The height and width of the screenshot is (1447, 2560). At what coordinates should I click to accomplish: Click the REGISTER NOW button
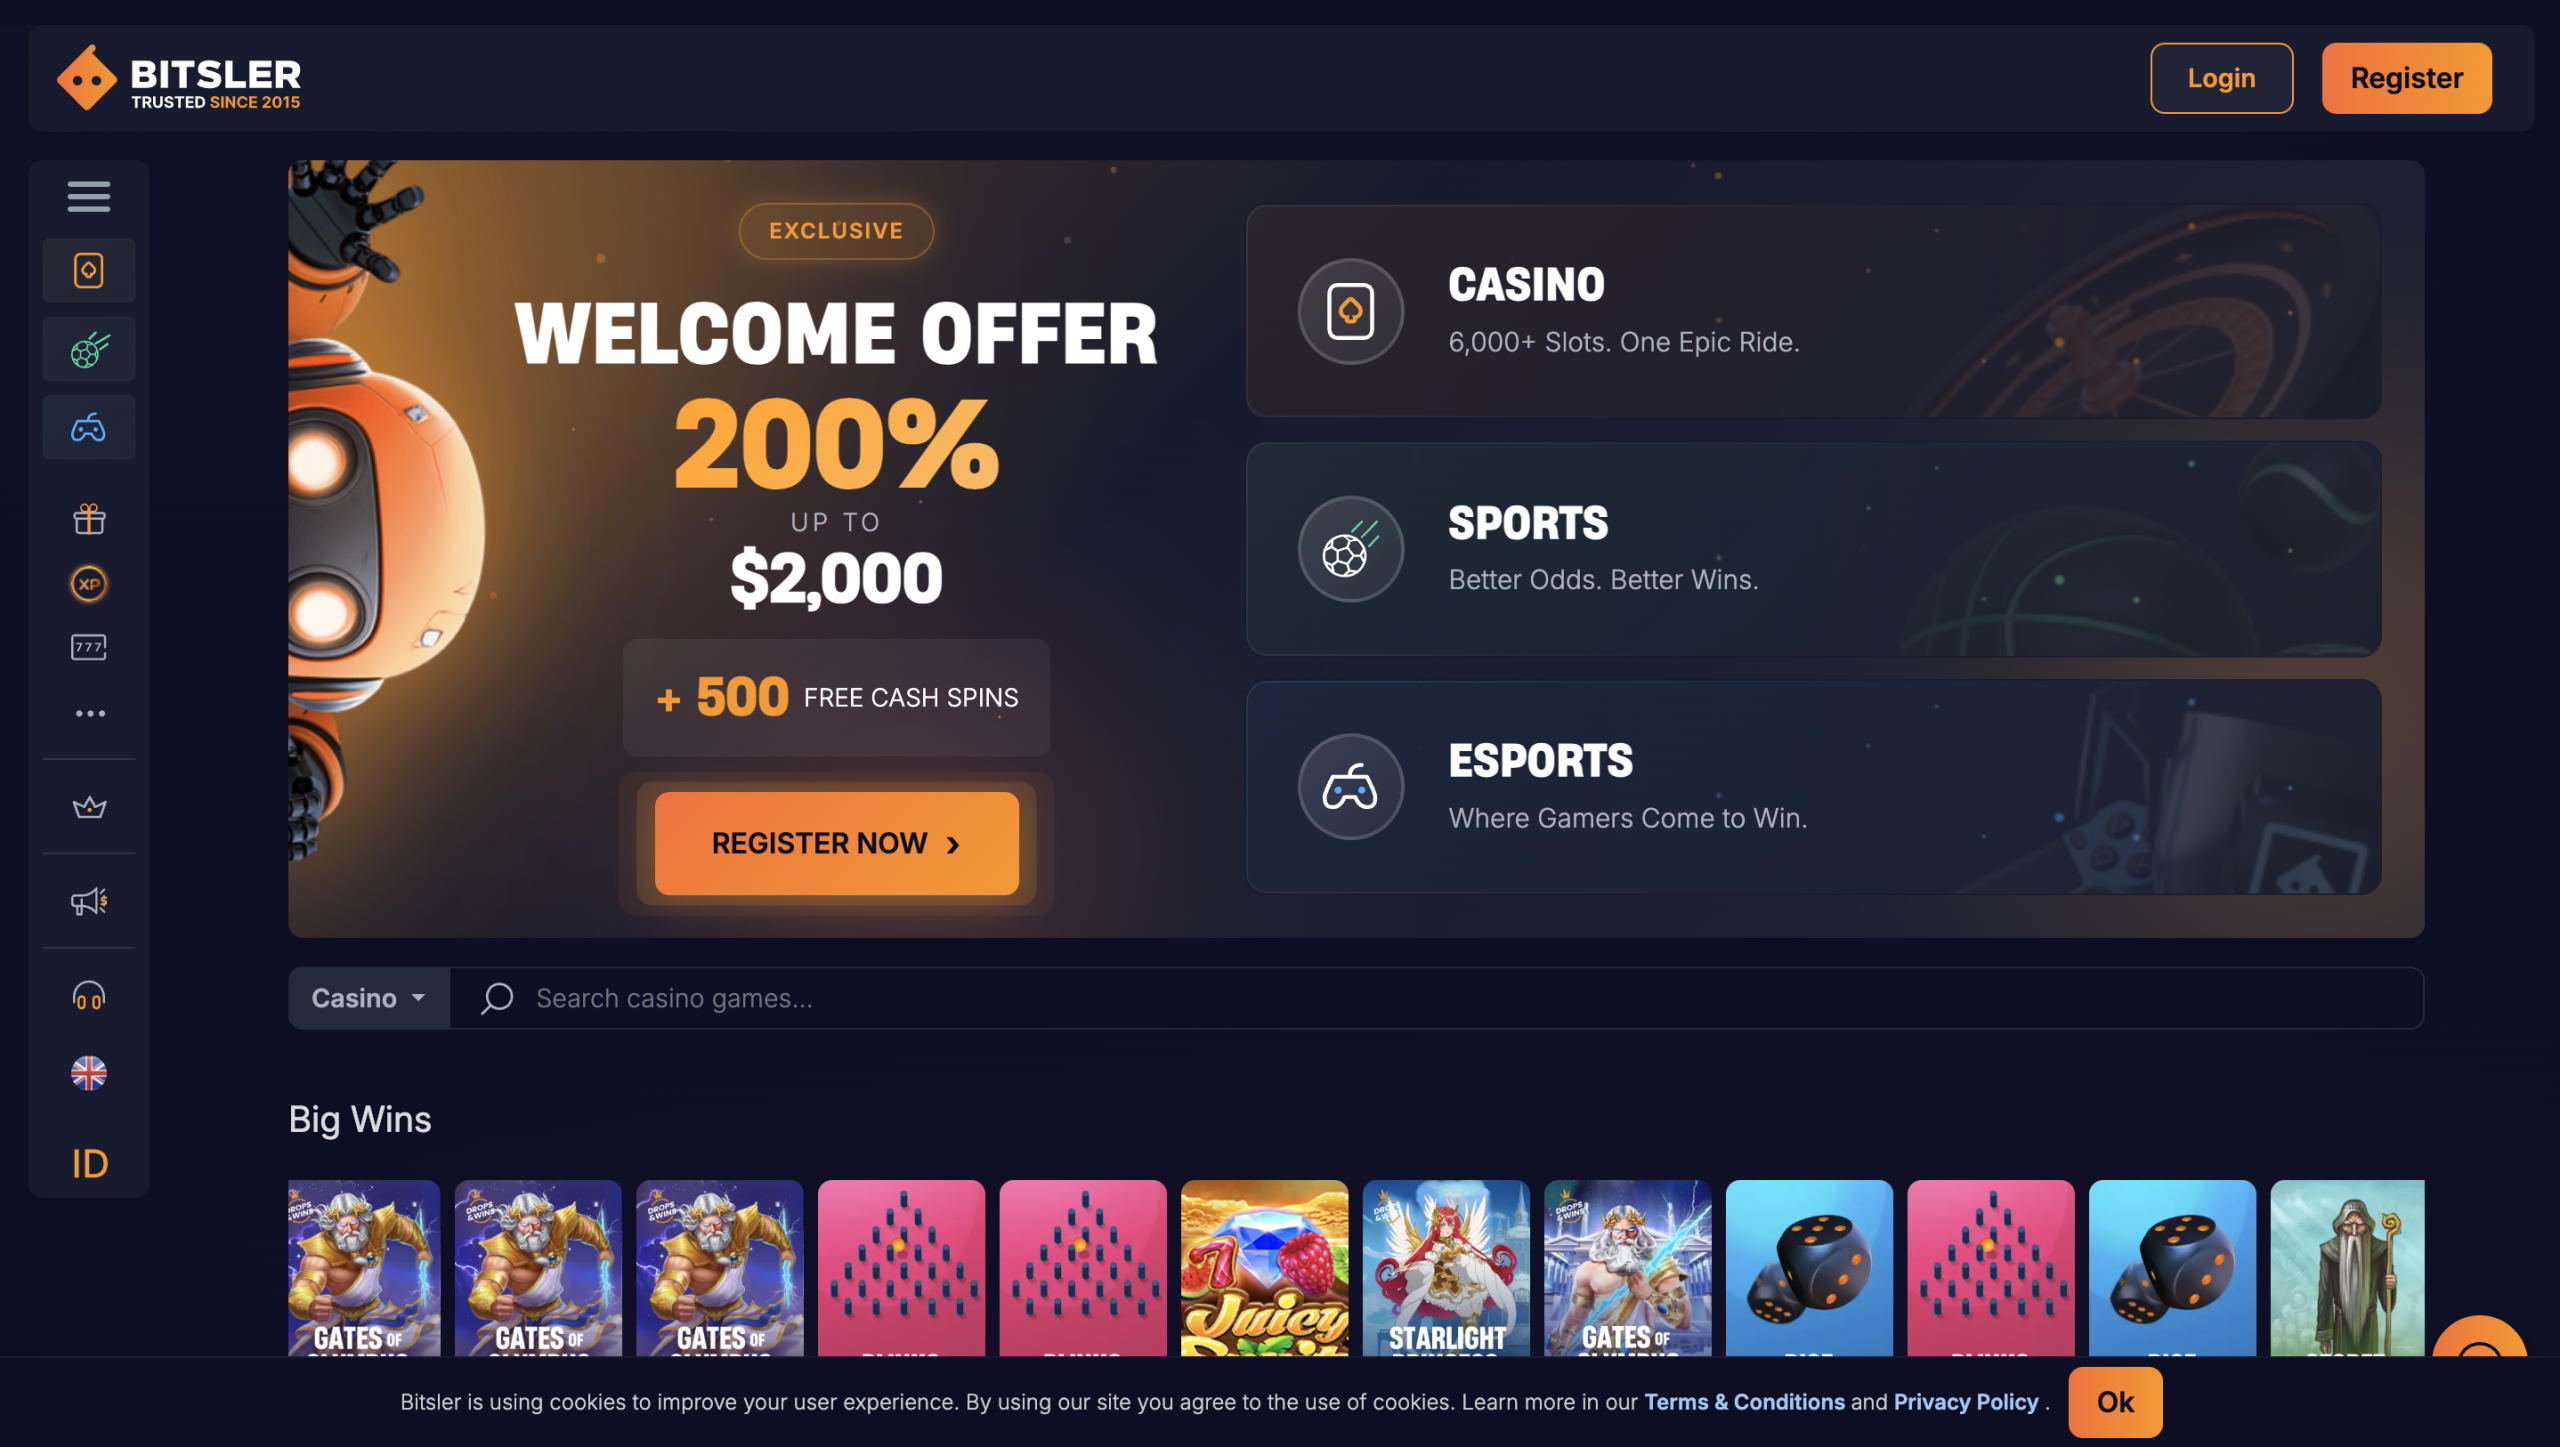836,844
